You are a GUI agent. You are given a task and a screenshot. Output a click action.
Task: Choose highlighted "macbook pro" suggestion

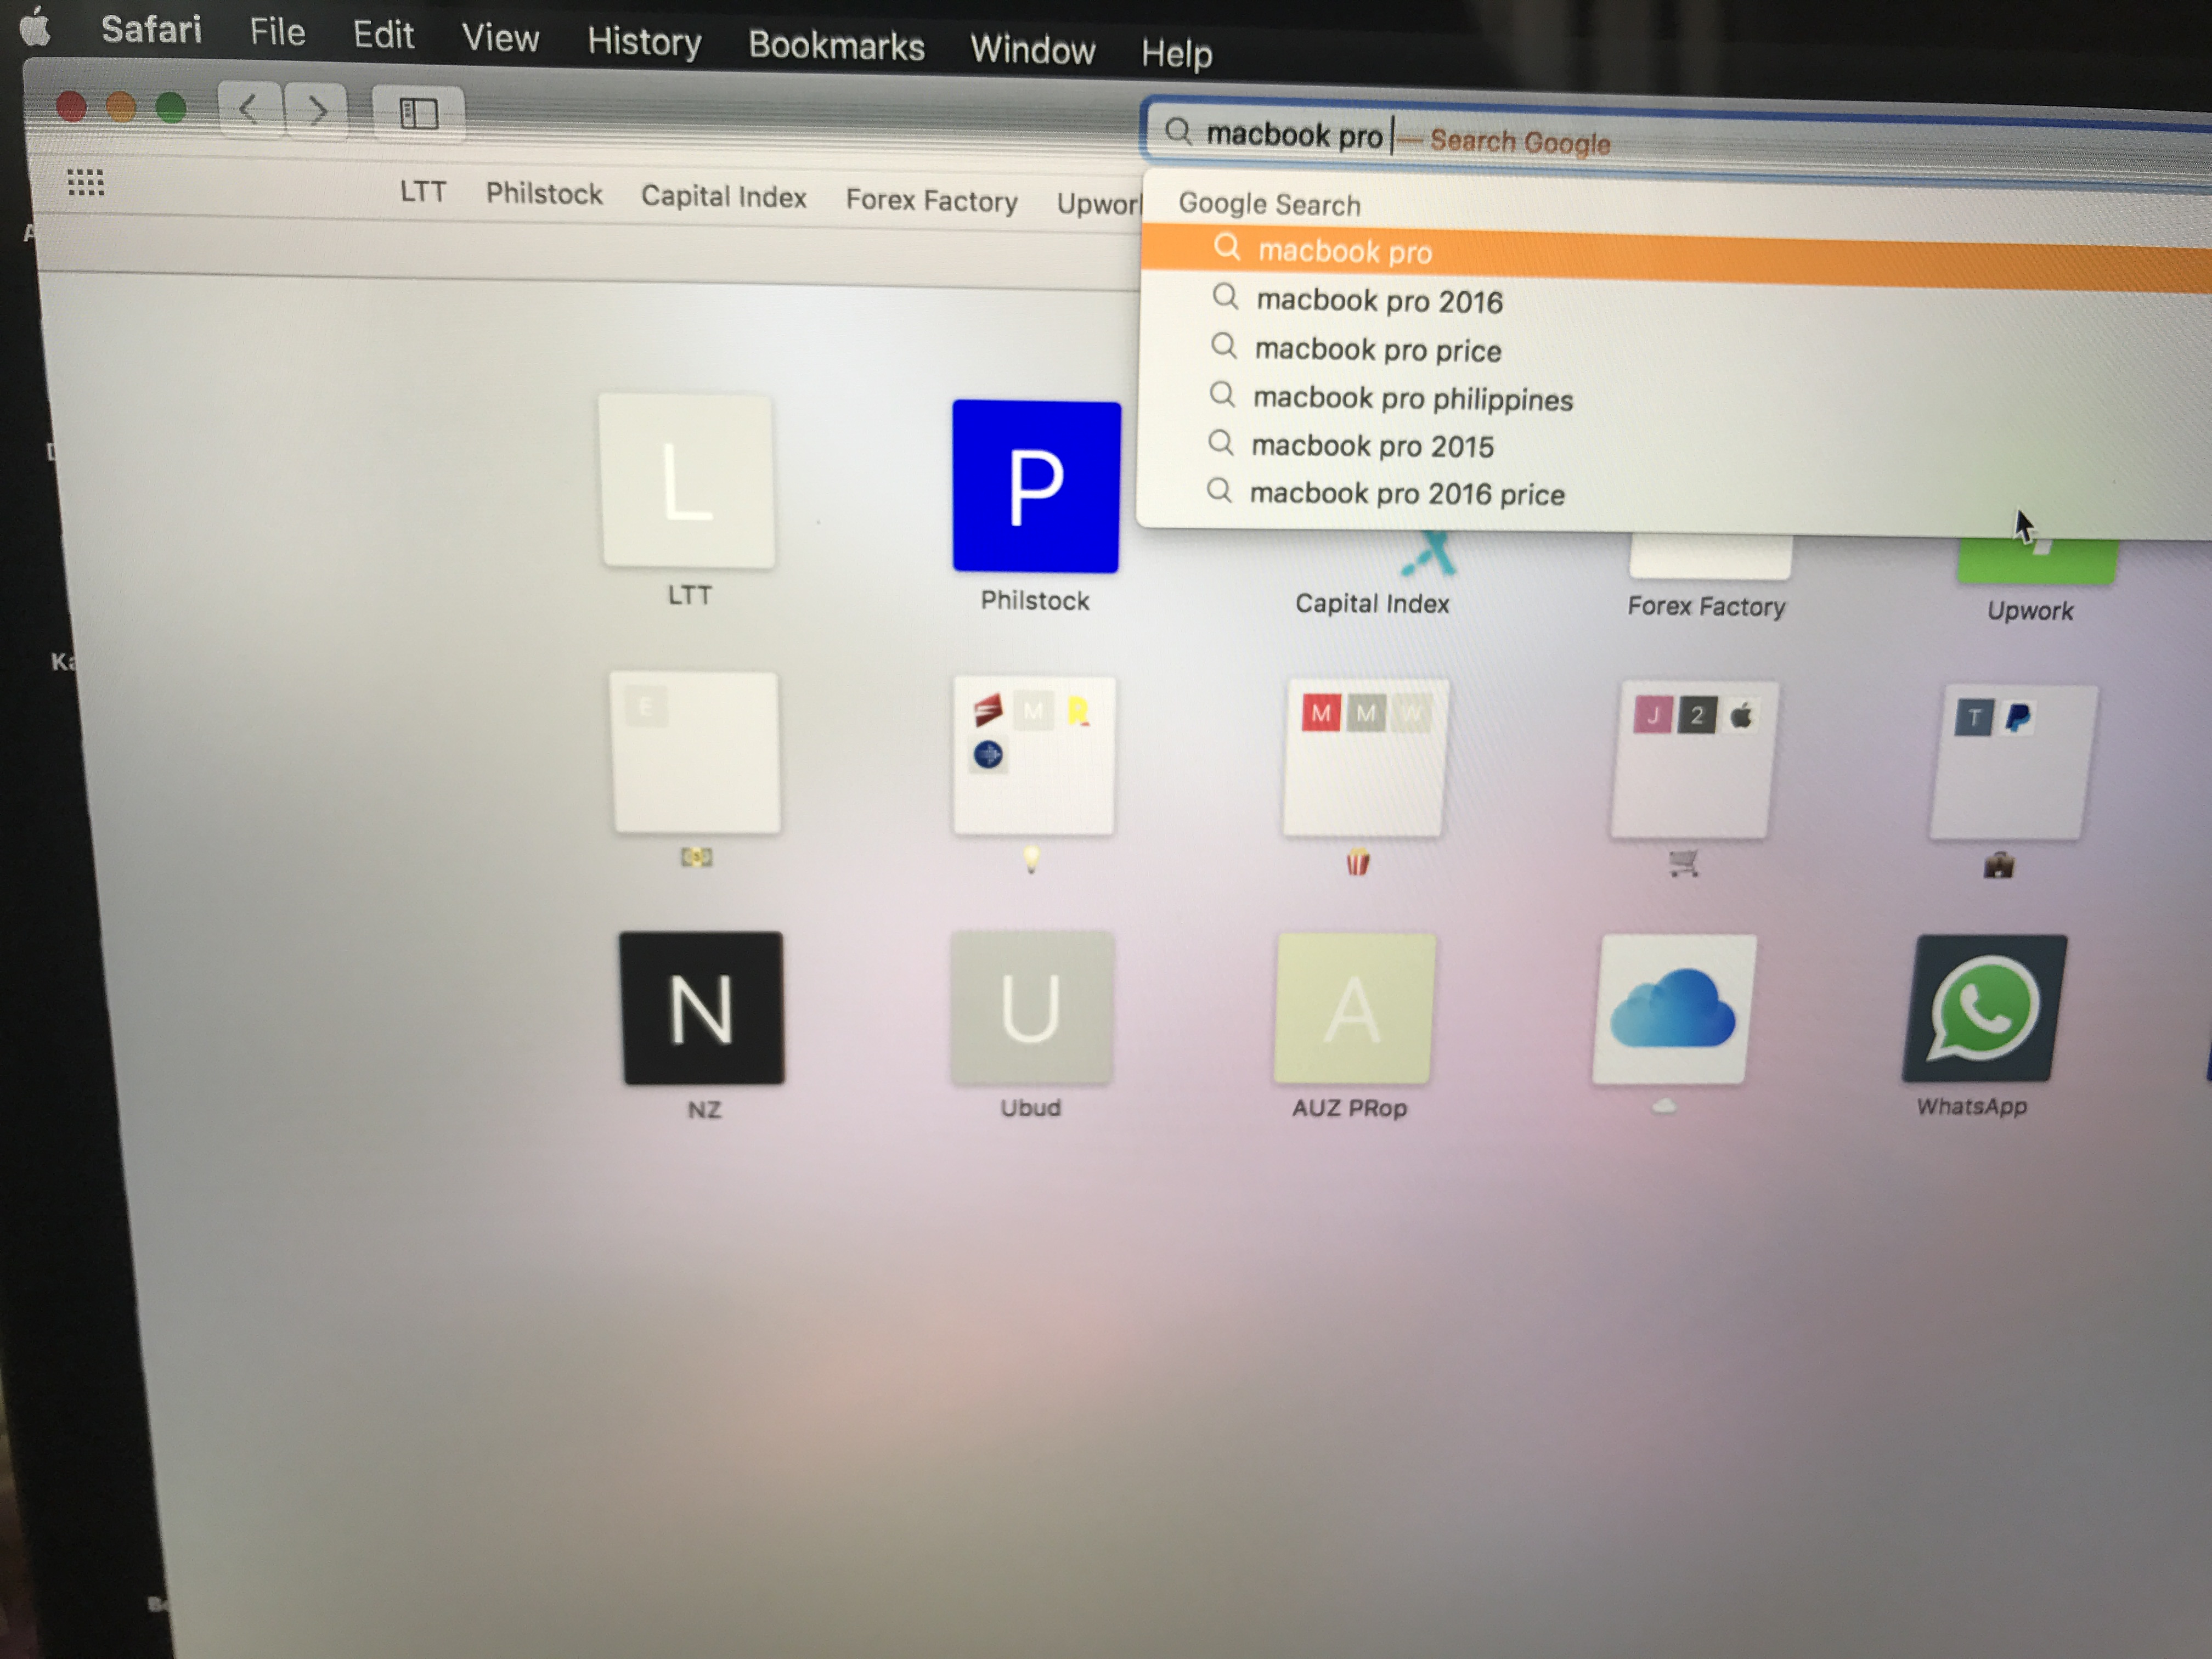click(x=1344, y=251)
